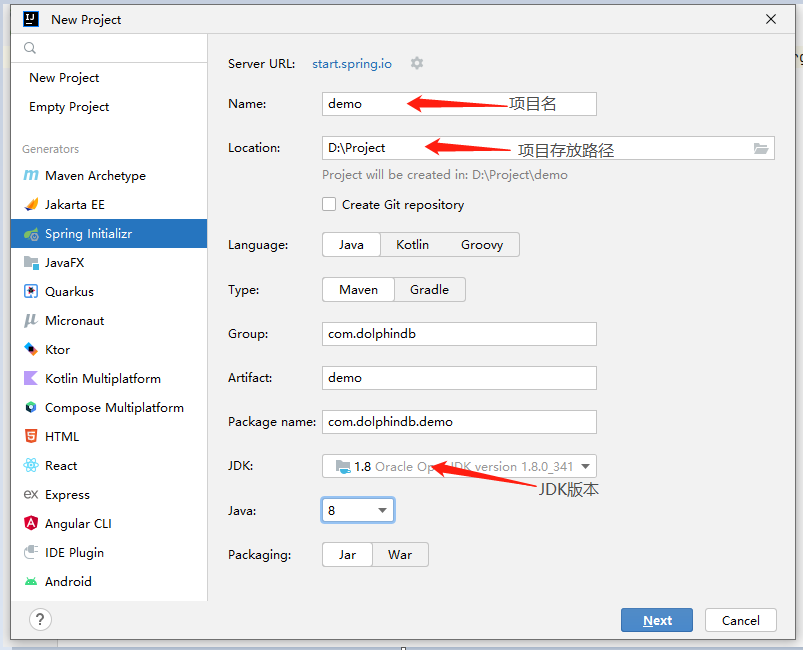
Task: Select Kotlin as the language
Action: (x=412, y=245)
